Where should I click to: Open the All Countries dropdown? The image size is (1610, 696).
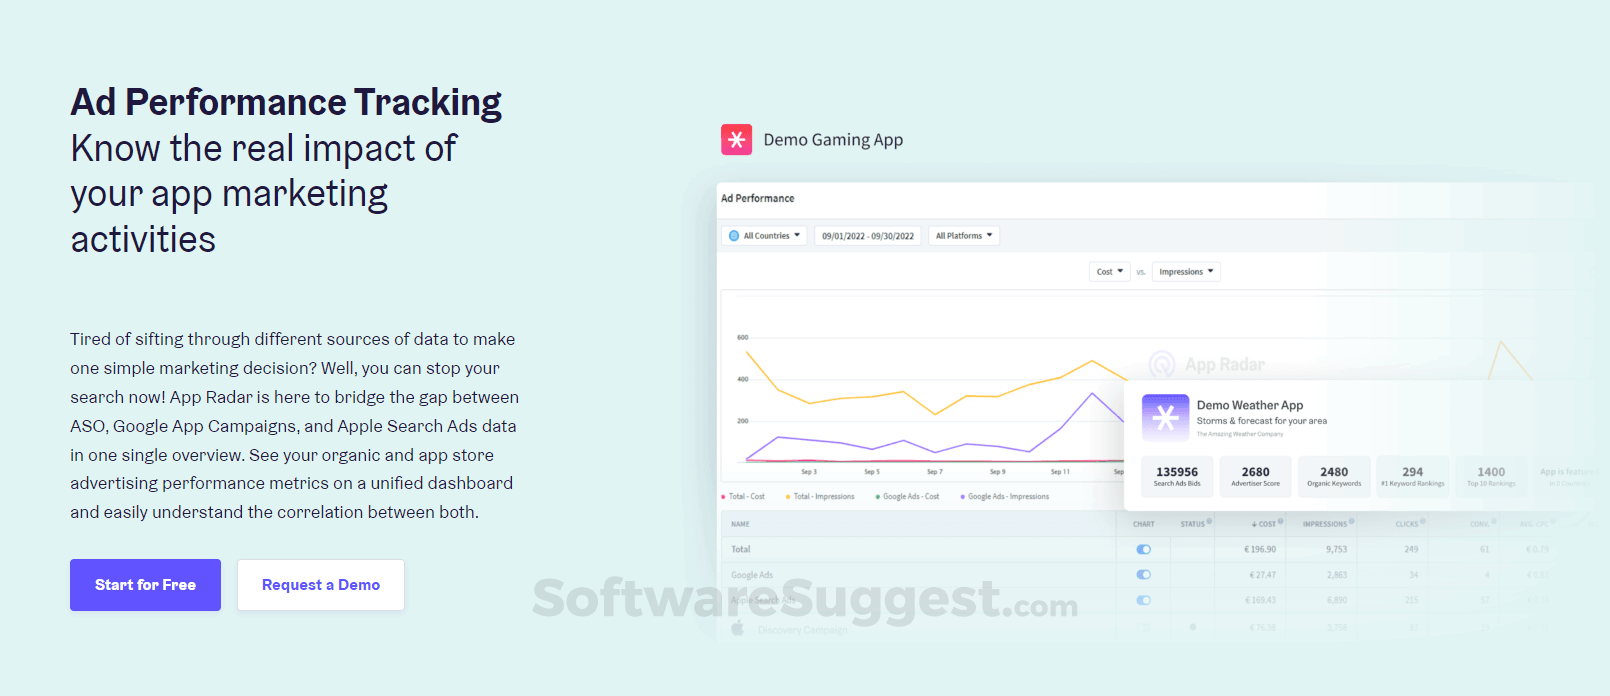pyautogui.click(x=765, y=236)
